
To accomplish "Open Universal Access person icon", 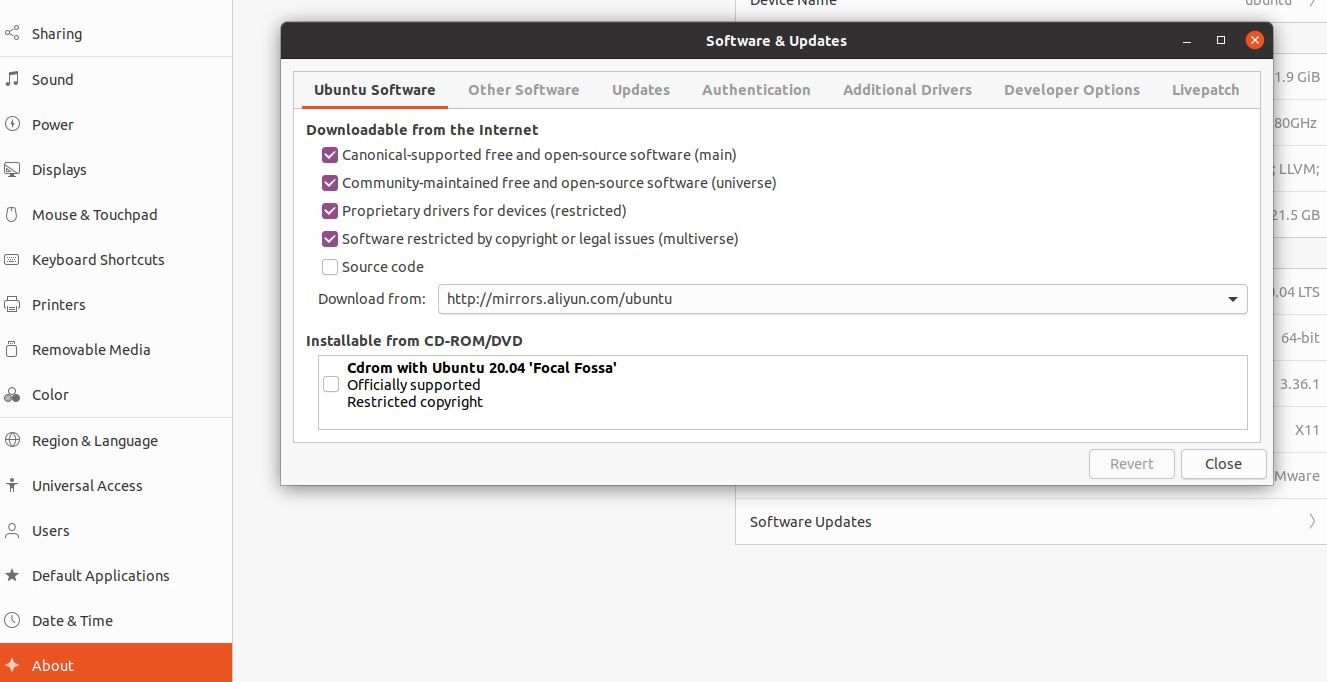I will [12, 485].
